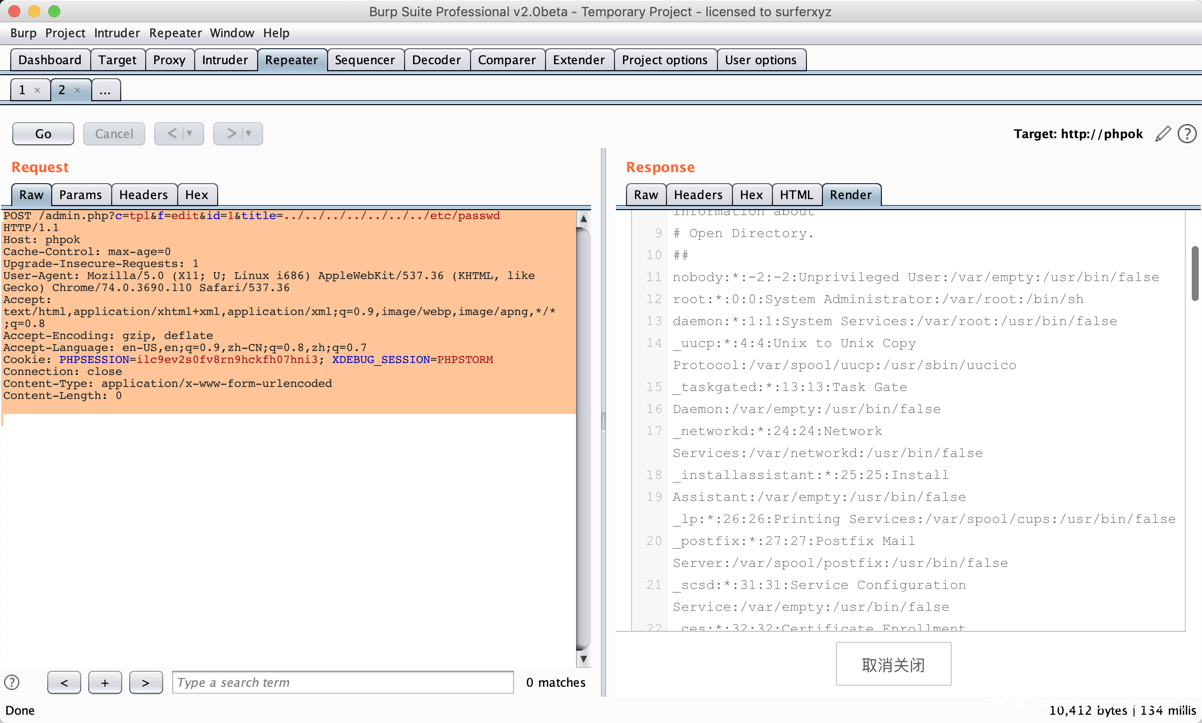Go forward in request history

coord(230,134)
